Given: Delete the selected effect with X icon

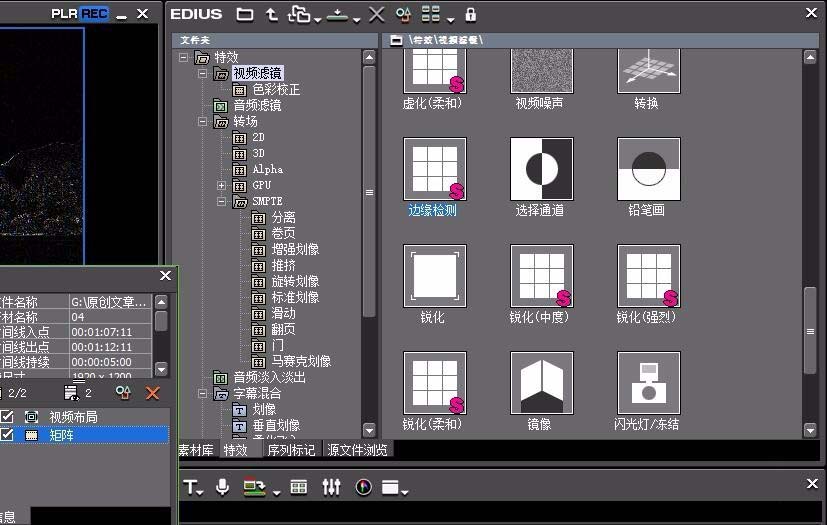Looking at the screenshot, I should click(x=377, y=14).
